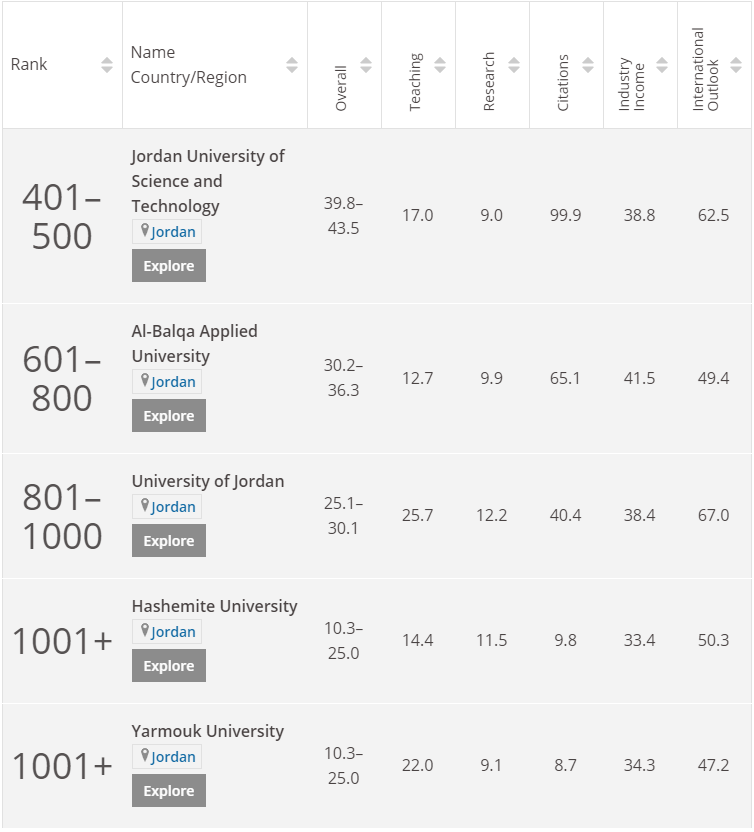Sort by Industry Income arrows
The height and width of the screenshot is (832, 754).
(x=662, y=65)
